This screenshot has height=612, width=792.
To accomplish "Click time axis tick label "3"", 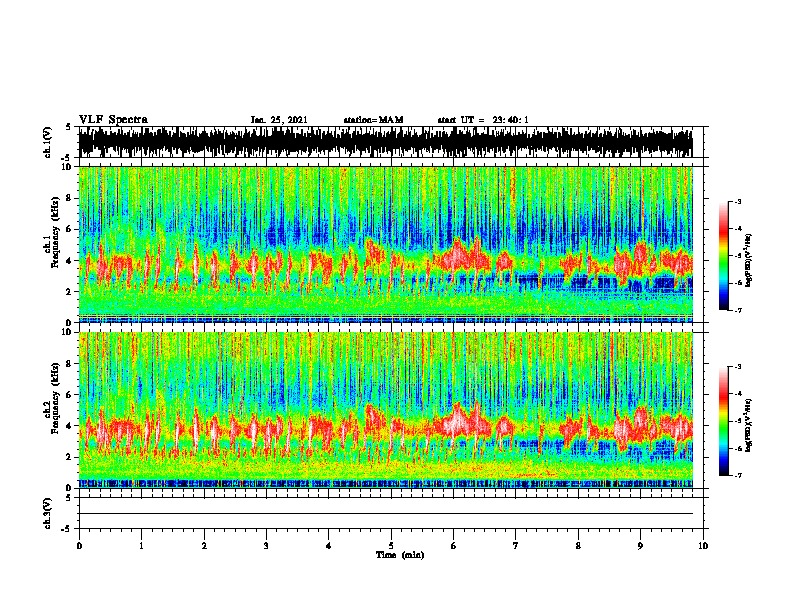I will (x=266, y=546).
